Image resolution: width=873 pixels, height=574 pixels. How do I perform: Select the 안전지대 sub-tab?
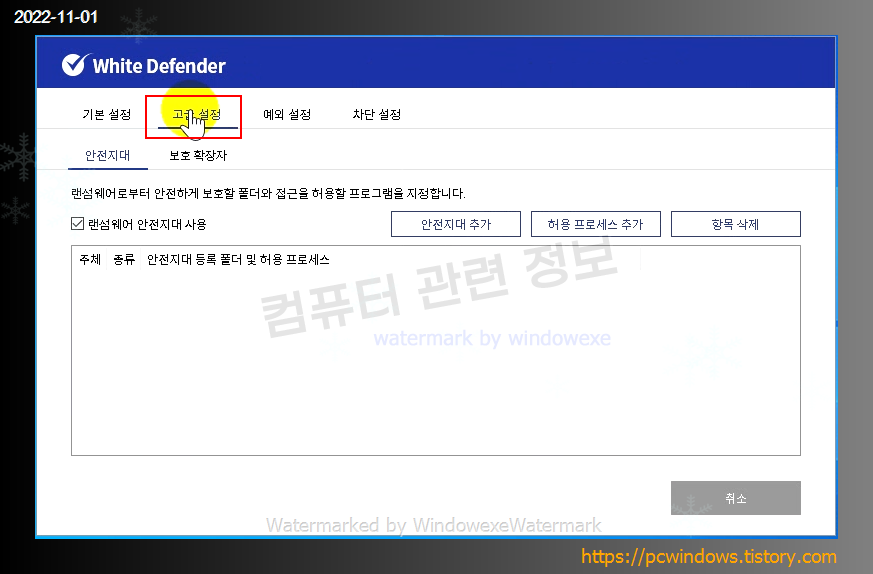107,155
